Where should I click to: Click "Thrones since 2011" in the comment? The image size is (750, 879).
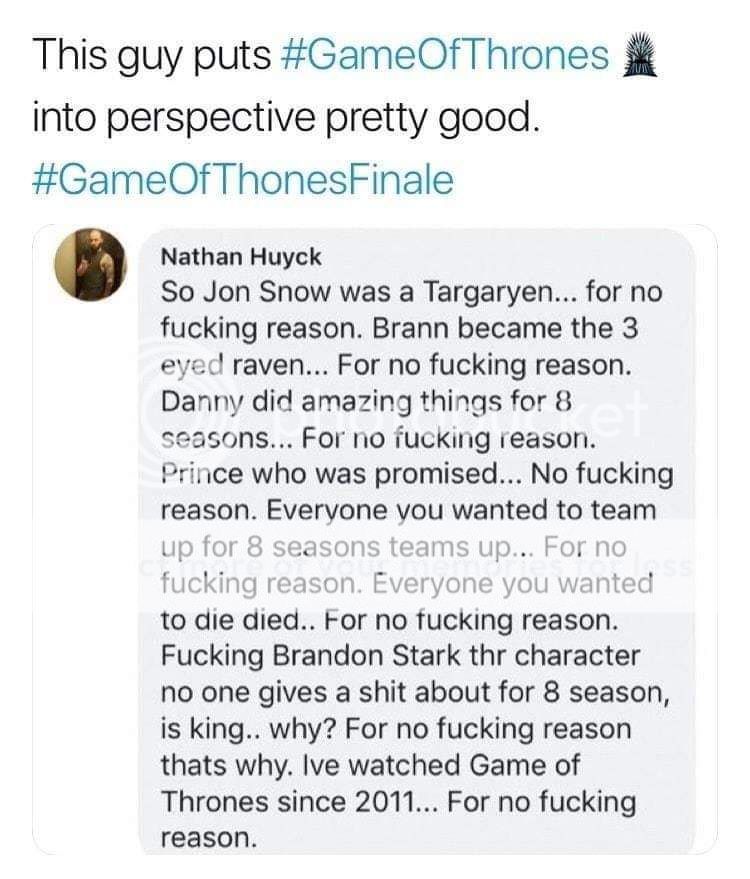299,802
